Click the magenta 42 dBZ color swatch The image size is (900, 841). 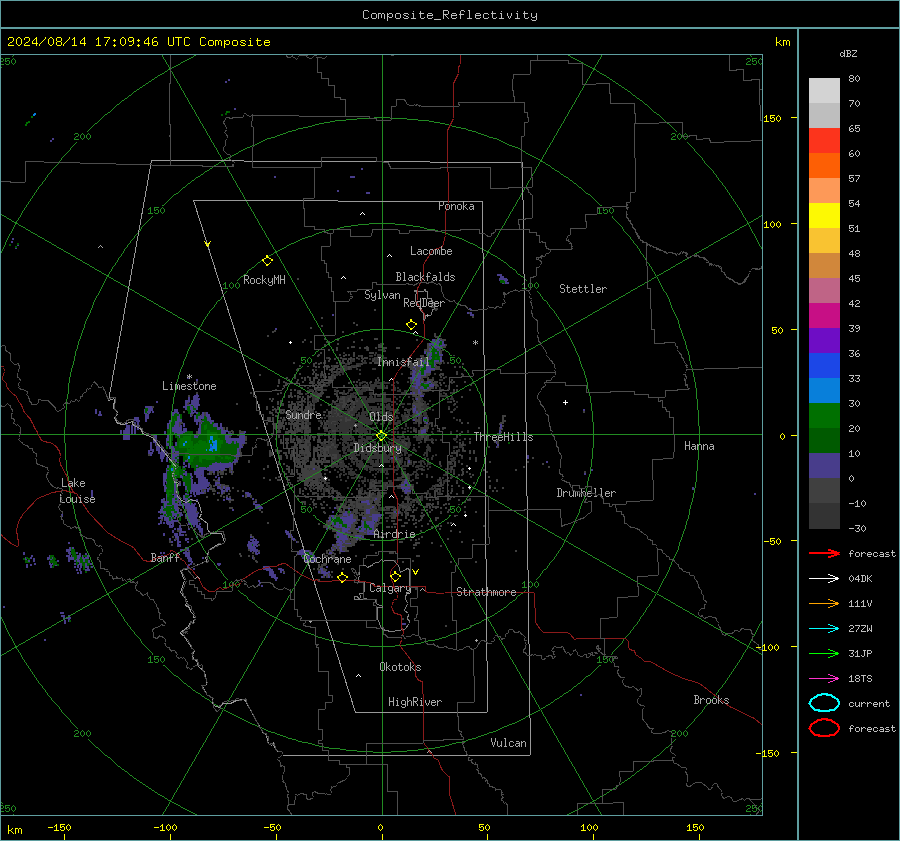pyautogui.click(x=824, y=315)
